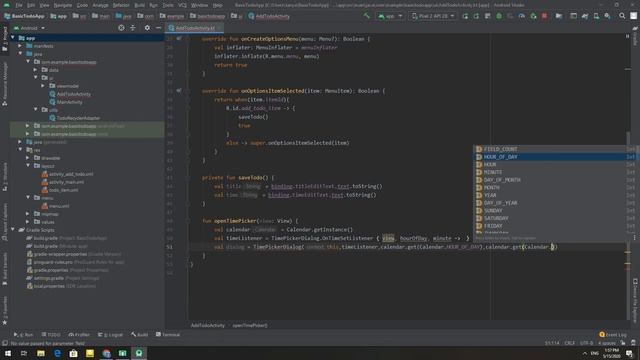Open local.properties file
Viewport: 640px width, 360px height.
pyautogui.click(x=49, y=286)
